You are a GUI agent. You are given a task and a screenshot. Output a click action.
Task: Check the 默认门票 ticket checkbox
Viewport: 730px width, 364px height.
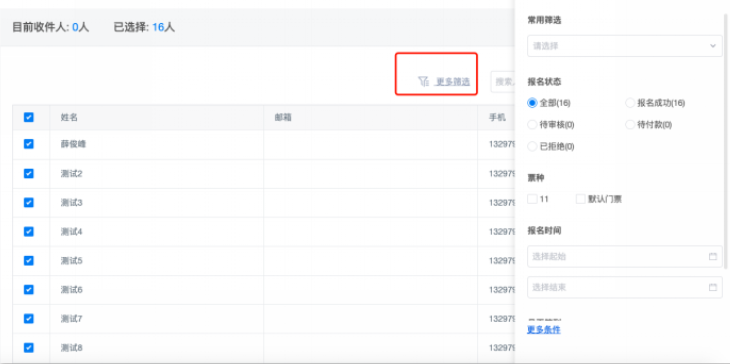(581, 199)
